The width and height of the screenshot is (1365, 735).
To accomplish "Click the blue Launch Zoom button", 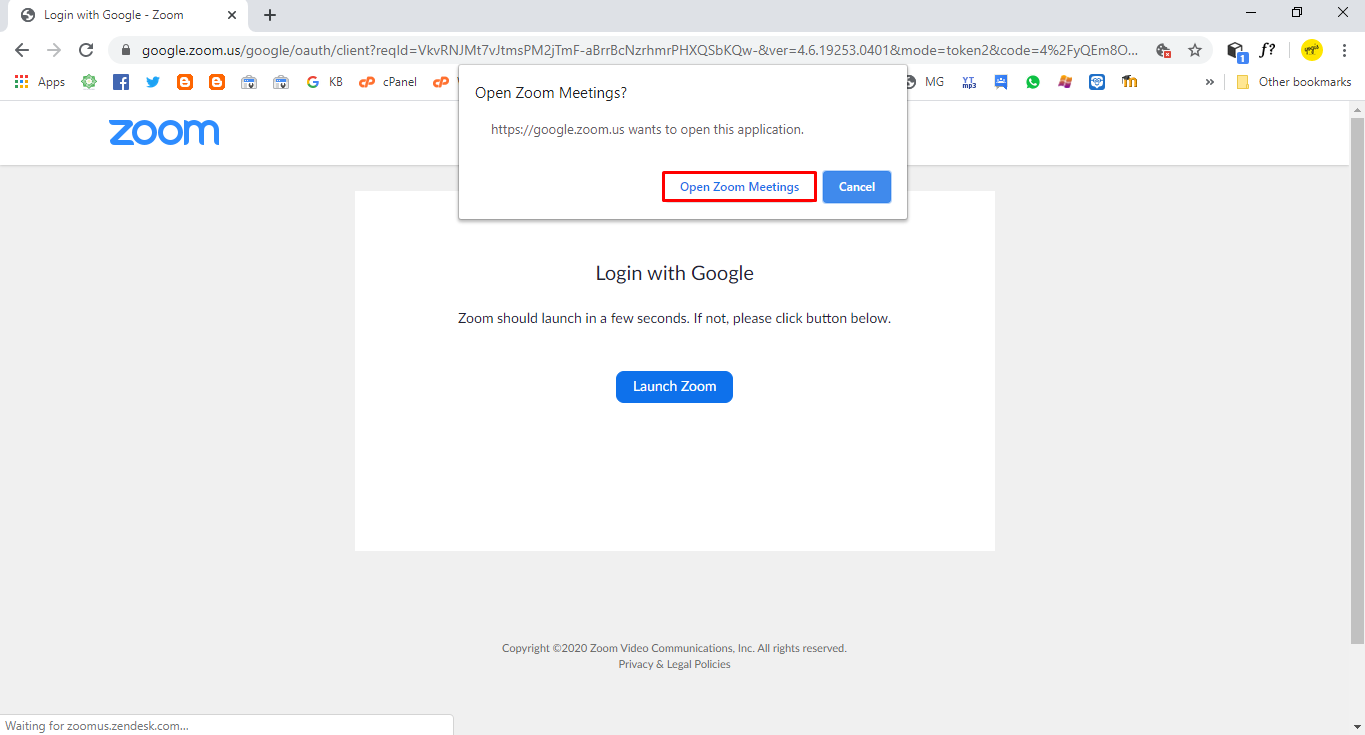I will tap(674, 387).
